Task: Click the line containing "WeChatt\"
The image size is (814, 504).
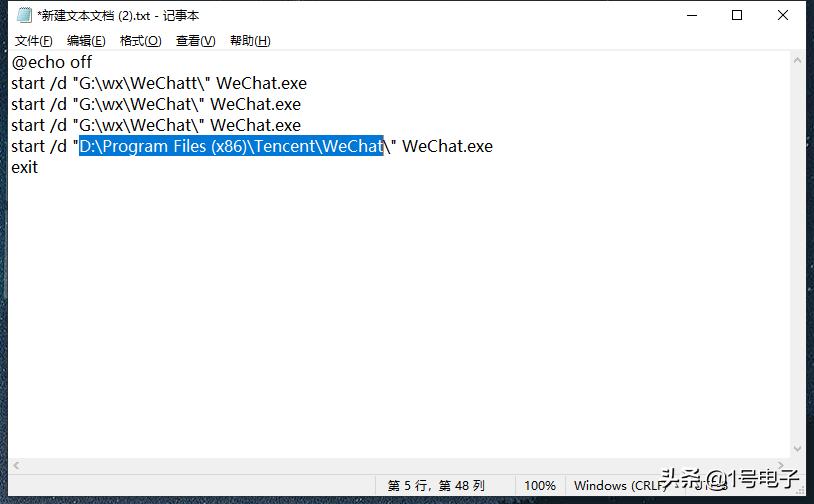Action: 159,83
